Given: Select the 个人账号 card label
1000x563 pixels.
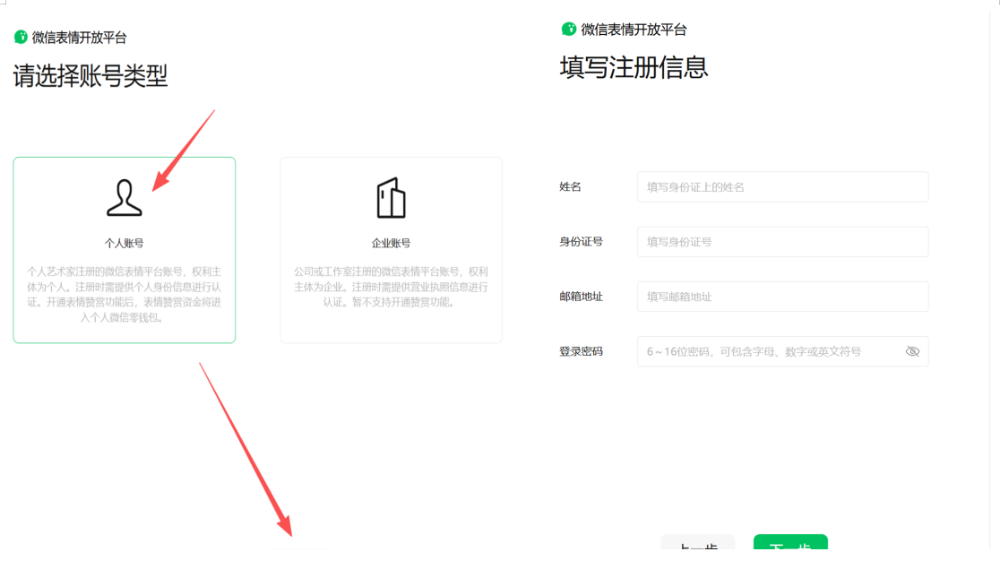Looking at the screenshot, I should click(x=124, y=243).
